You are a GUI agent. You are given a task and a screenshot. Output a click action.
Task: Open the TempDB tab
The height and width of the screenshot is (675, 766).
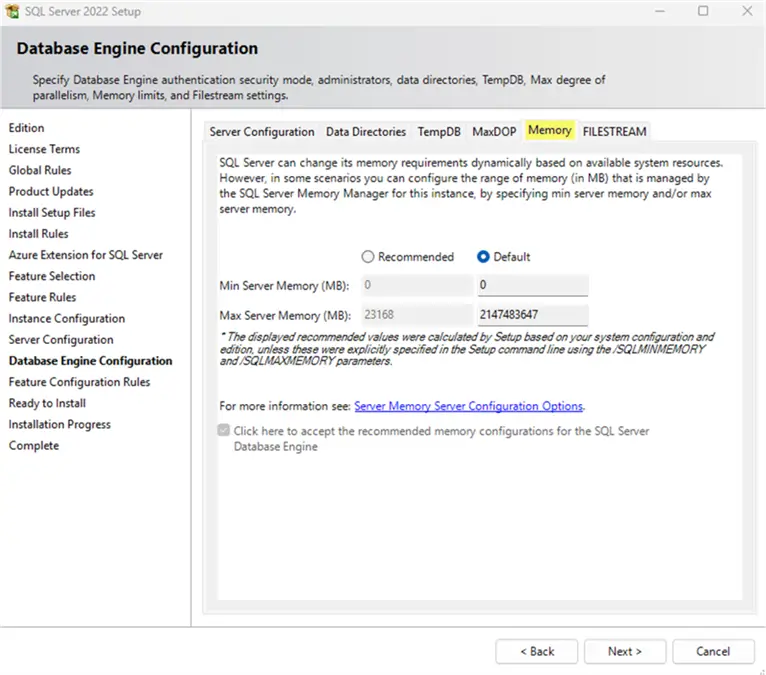[439, 132]
